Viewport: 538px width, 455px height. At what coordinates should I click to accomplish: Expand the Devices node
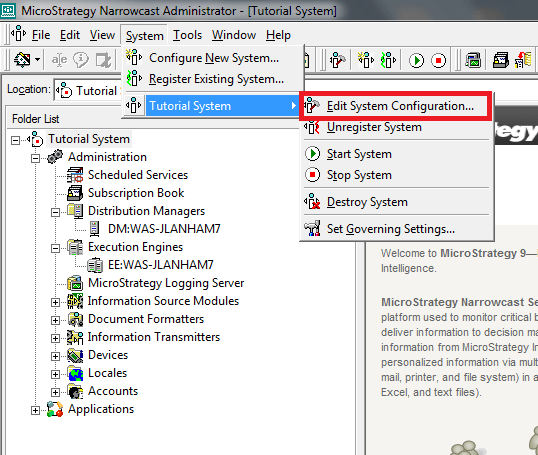pyautogui.click(x=55, y=356)
